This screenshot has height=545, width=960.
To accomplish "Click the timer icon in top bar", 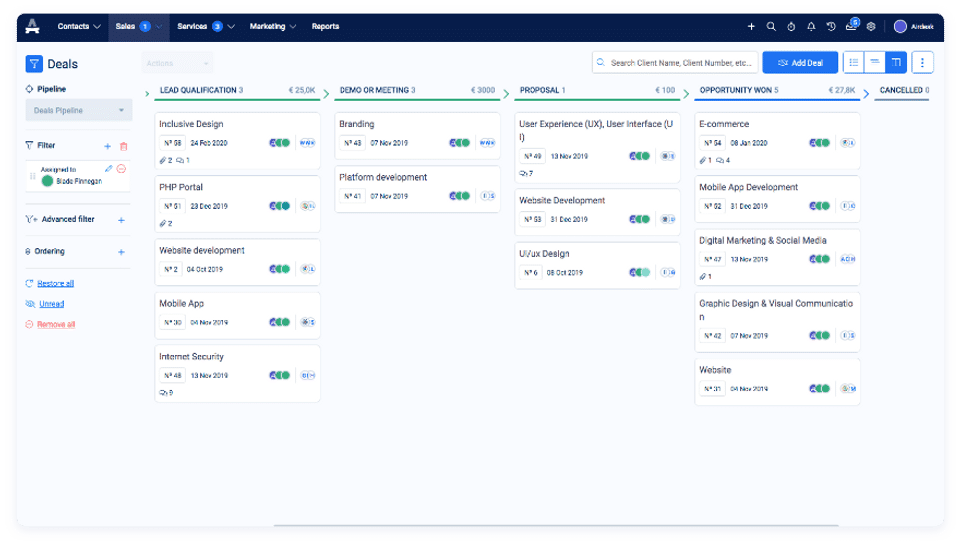I will click(x=791, y=26).
